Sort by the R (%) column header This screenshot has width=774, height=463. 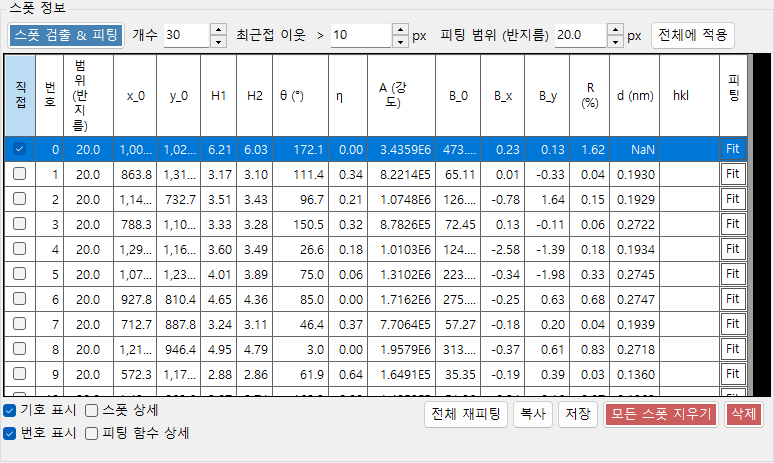(x=590, y=95)
